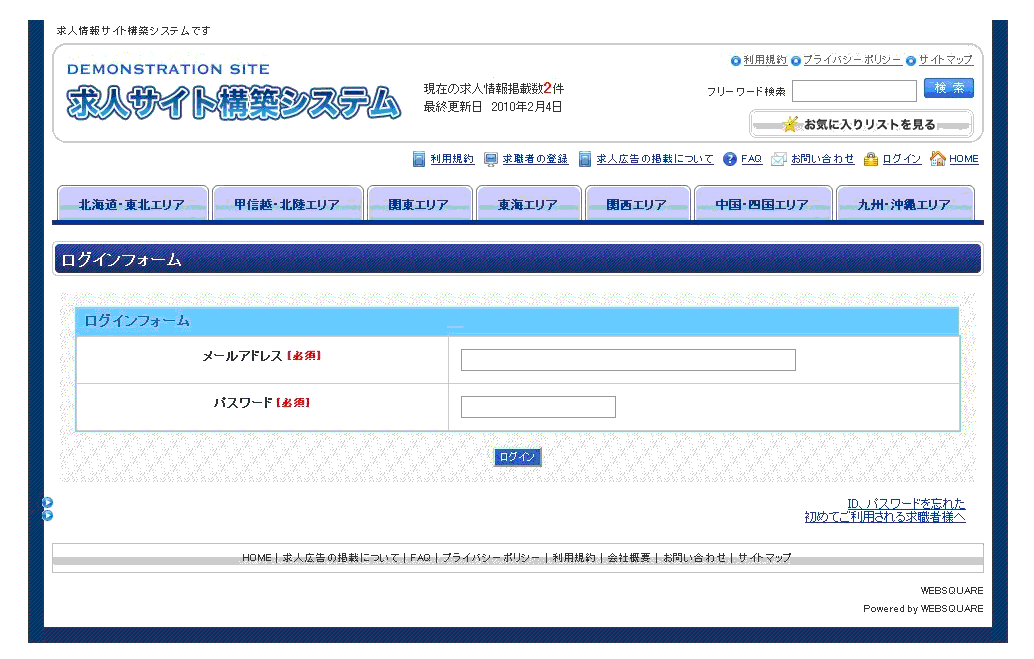This screenshot has width=1034, height=659.
Task: Click inside the メールアドレス input field
Action: [627, 359]
